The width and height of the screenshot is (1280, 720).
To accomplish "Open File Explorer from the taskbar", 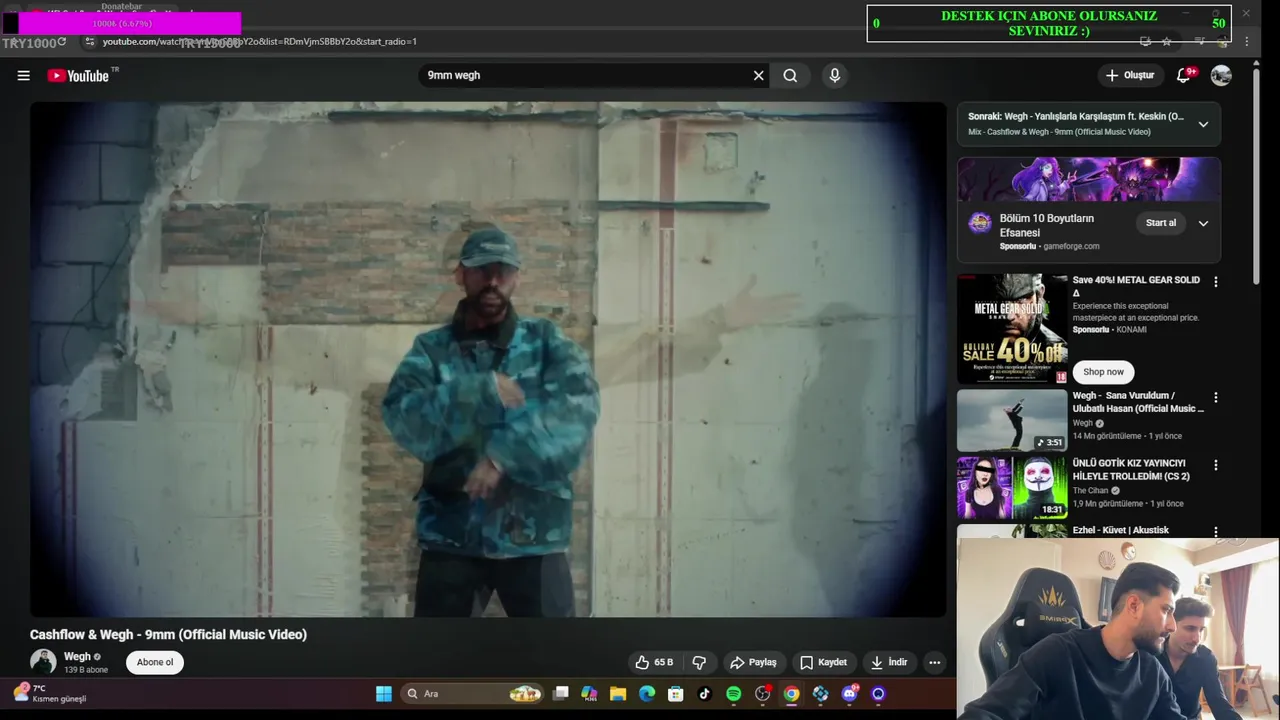I will tap(618, 694).
